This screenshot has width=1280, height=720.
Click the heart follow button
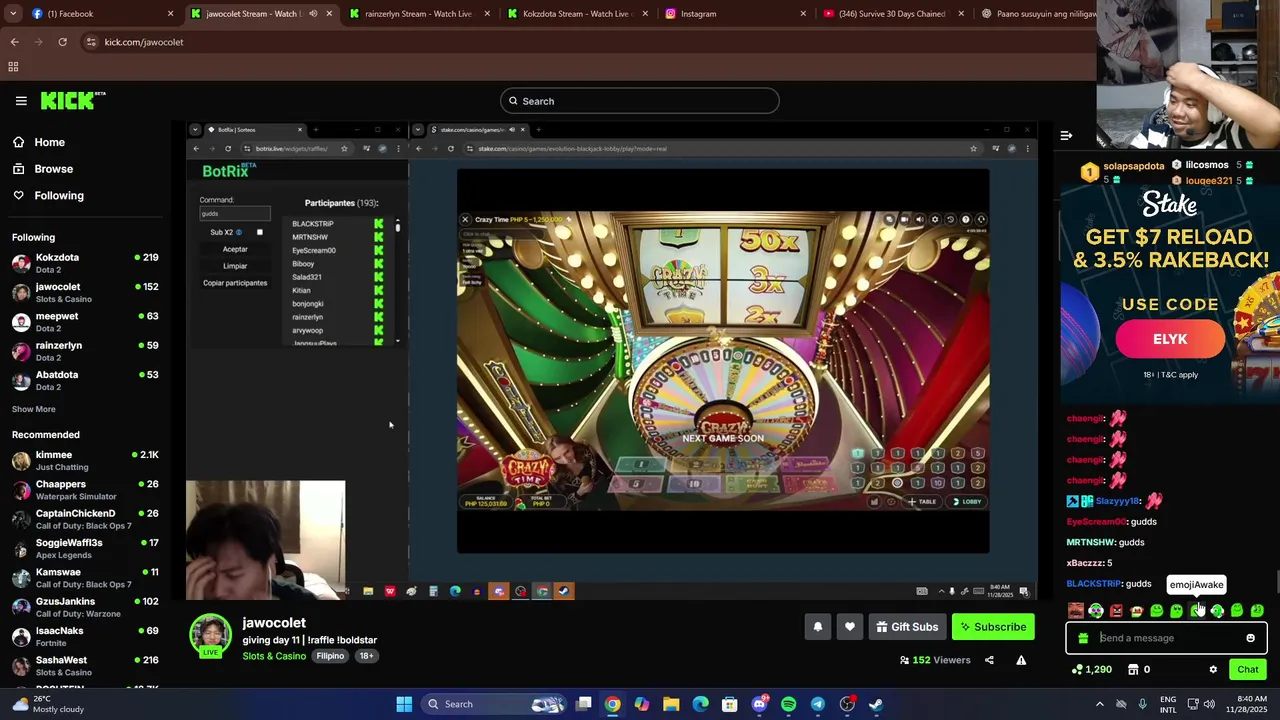(x=849, y=627)
